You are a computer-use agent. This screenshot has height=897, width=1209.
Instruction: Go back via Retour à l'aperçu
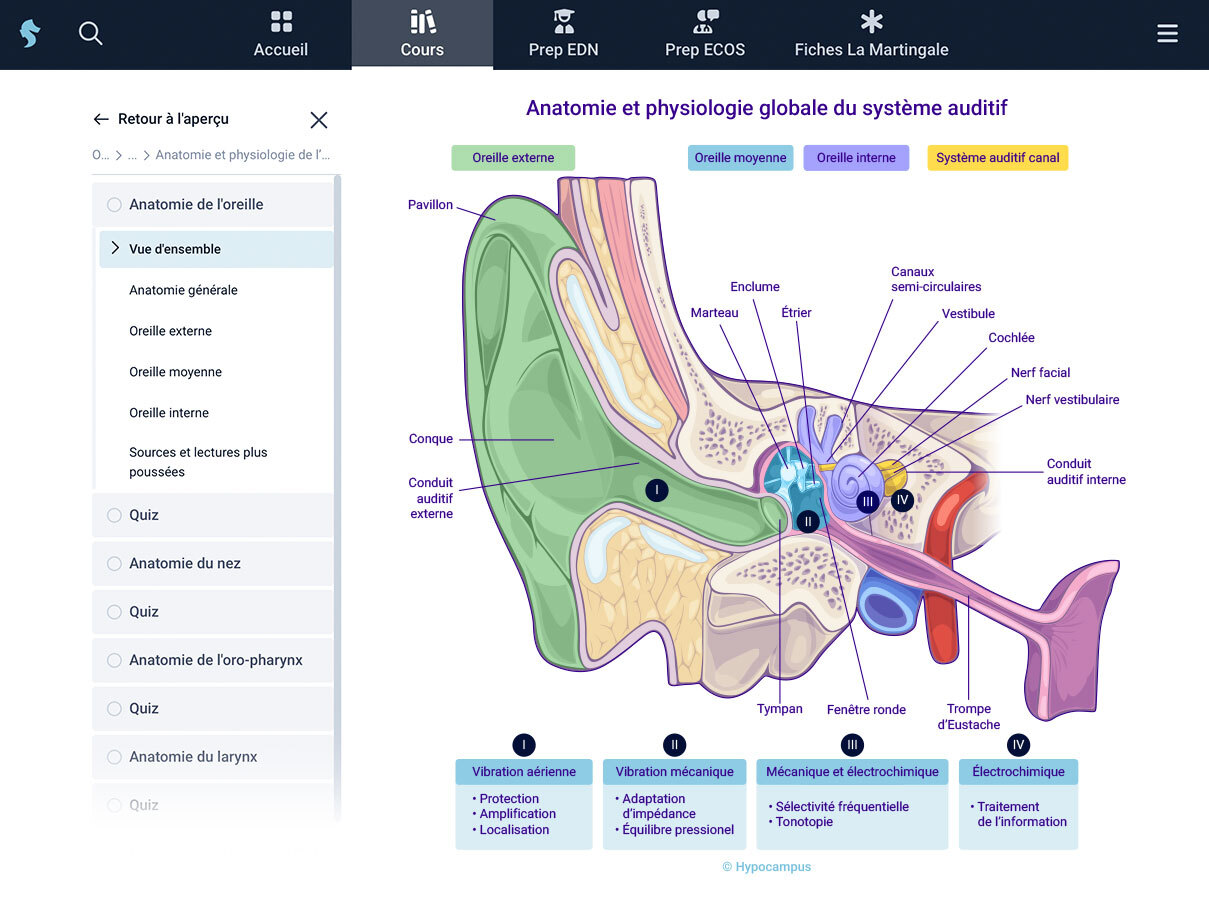pos(161,119)
